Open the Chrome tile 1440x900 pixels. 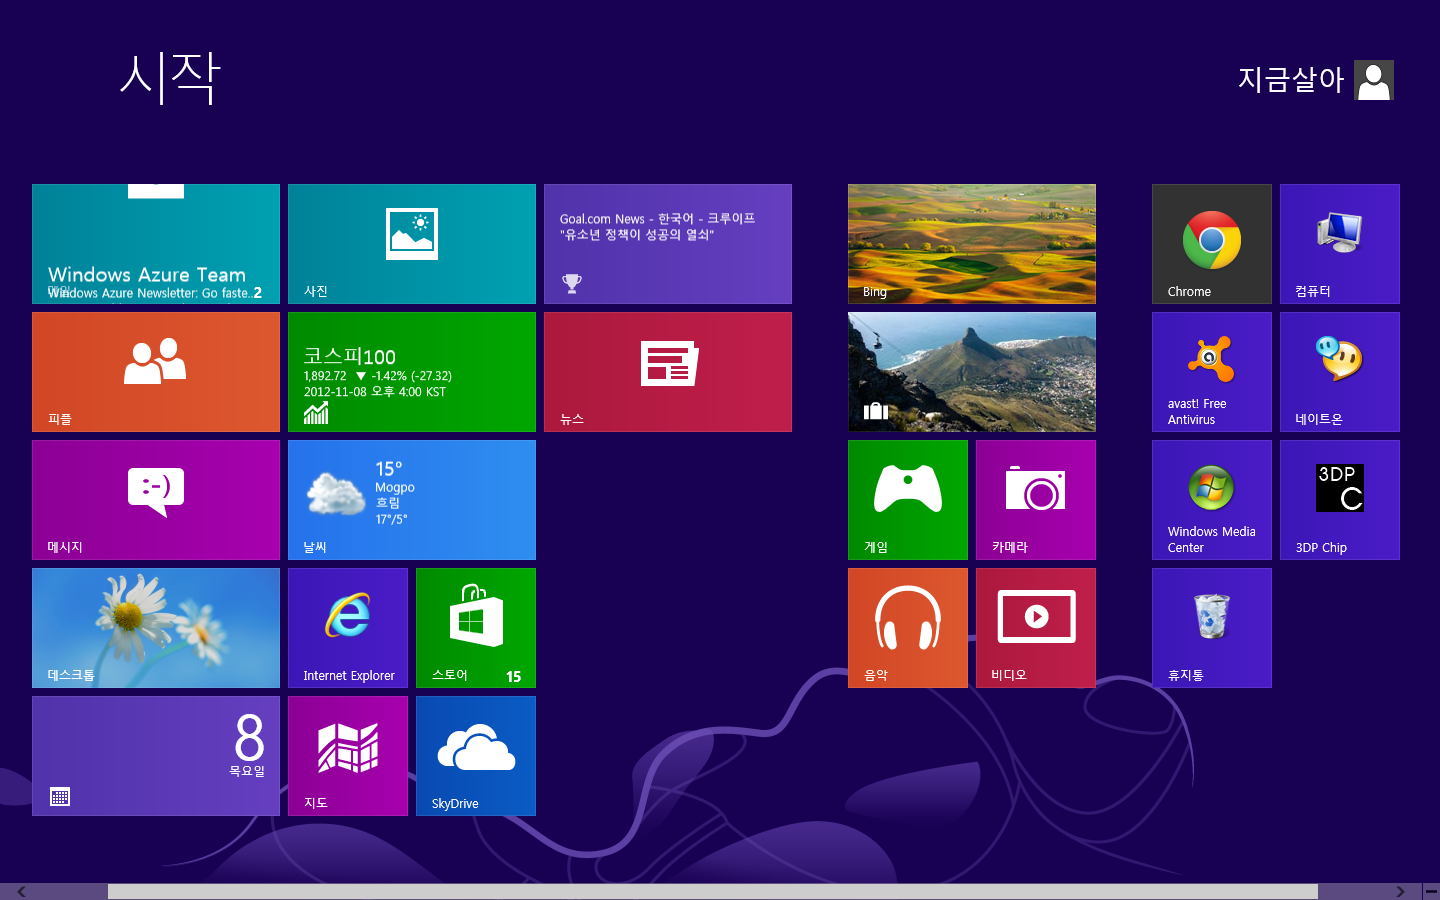coord(1211,243)
